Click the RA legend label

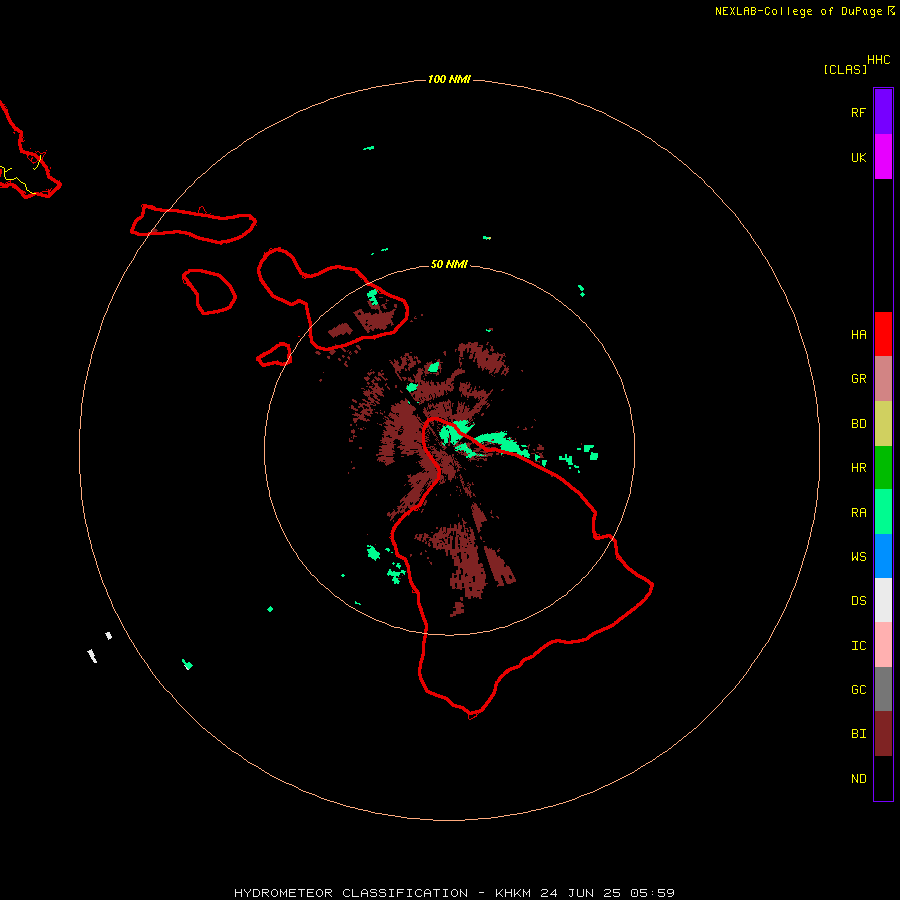[x=858, y=513]
